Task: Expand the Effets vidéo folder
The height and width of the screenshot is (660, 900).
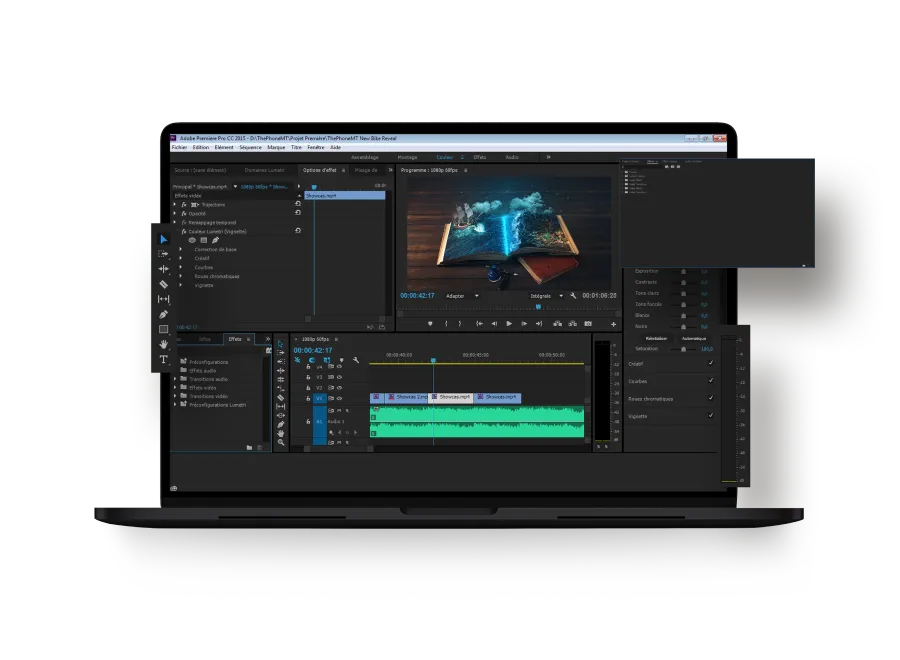Action: click(176, 387)
